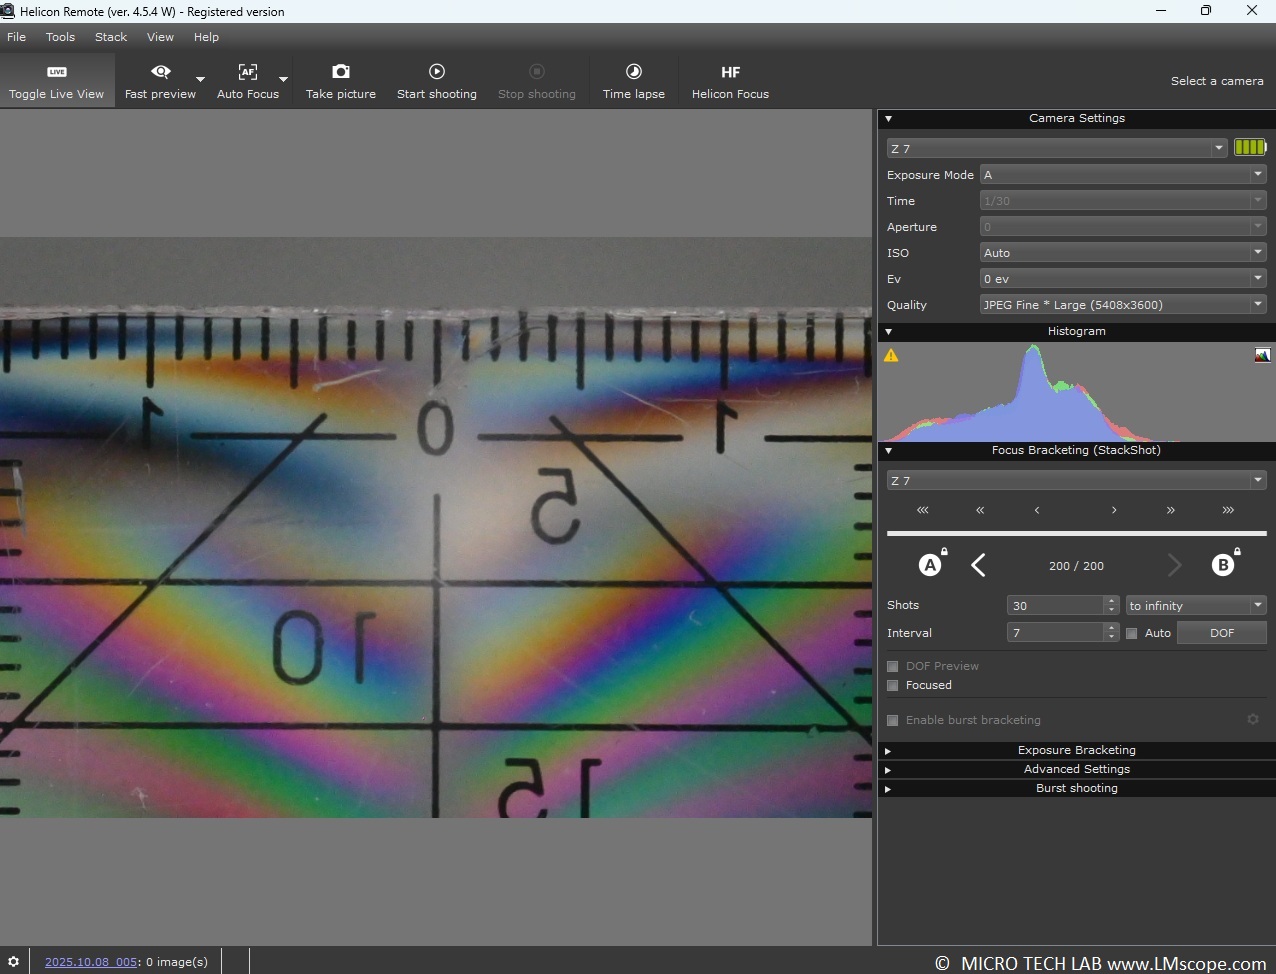The width and height of the screenshot is (1276, 974).
Task: Set focus point B marker
Action: coord(1222,565)
